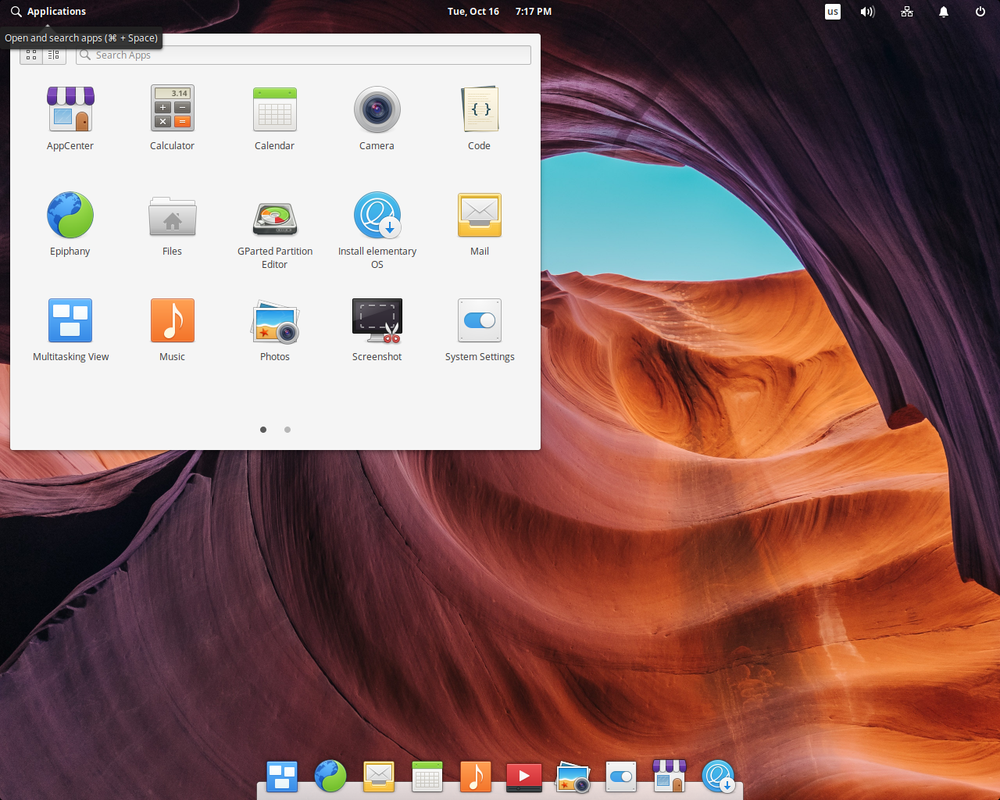The width and height of the screenshot is (1000, 800).
Task: Launch the Calculator app
Action: coord(172,109)
